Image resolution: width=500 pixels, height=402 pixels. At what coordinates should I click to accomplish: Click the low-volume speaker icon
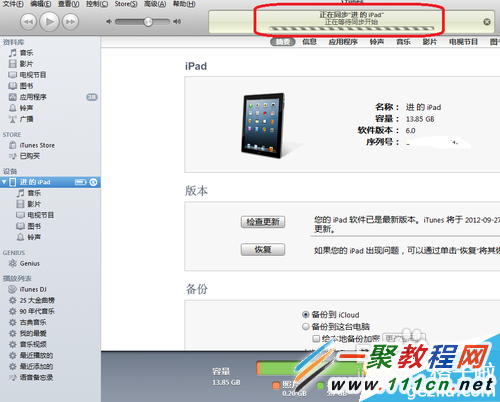[x=109, y=22]
